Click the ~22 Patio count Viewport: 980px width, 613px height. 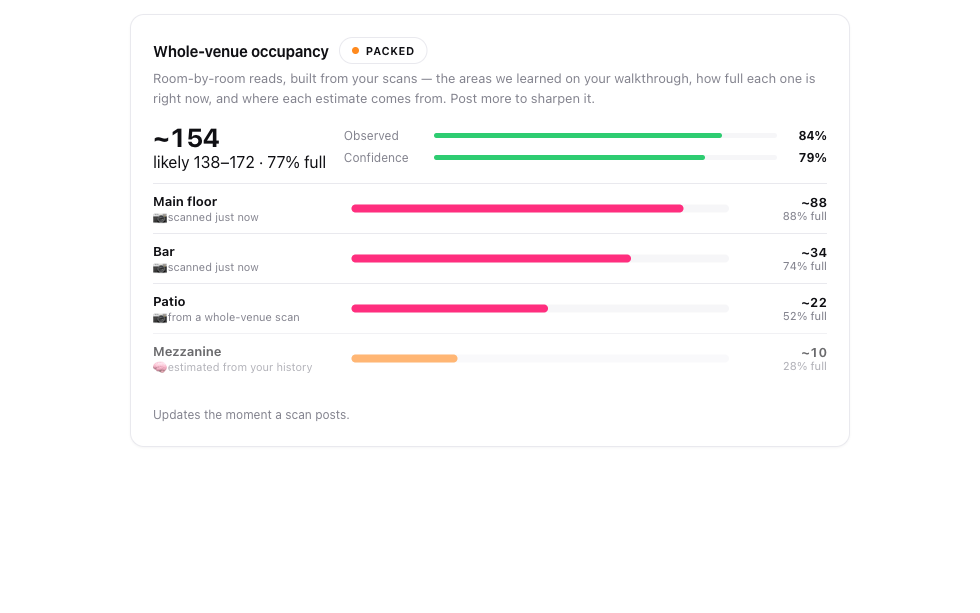point(814,302)
